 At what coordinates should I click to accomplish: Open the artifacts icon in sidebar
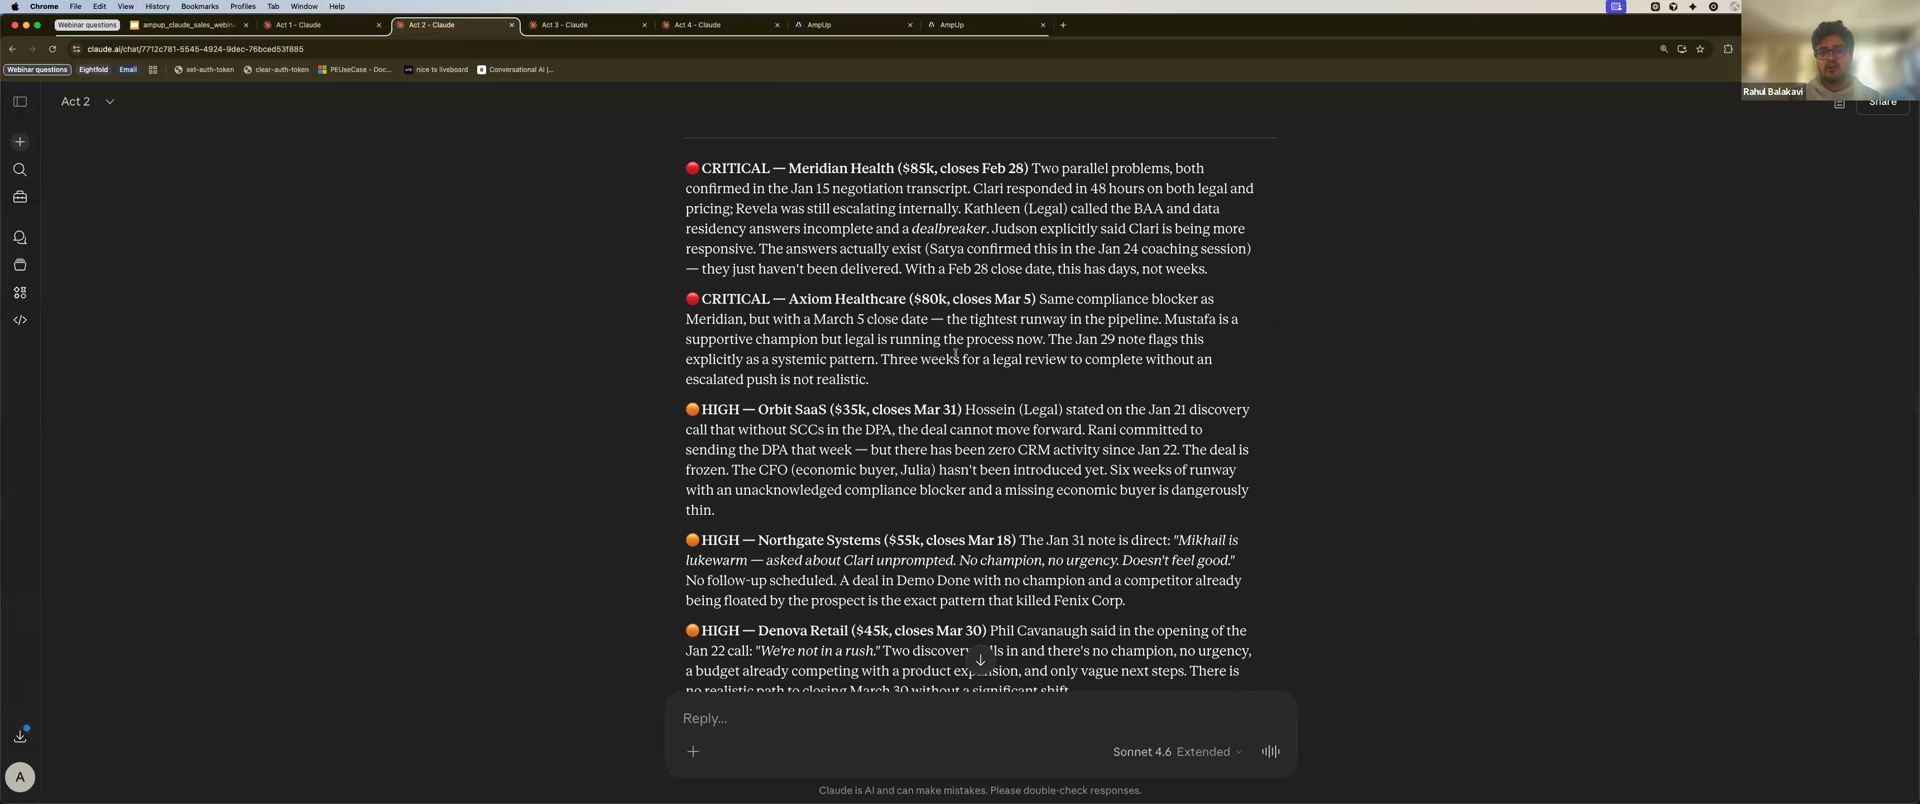pyautogui.click(x=20, y=293)
